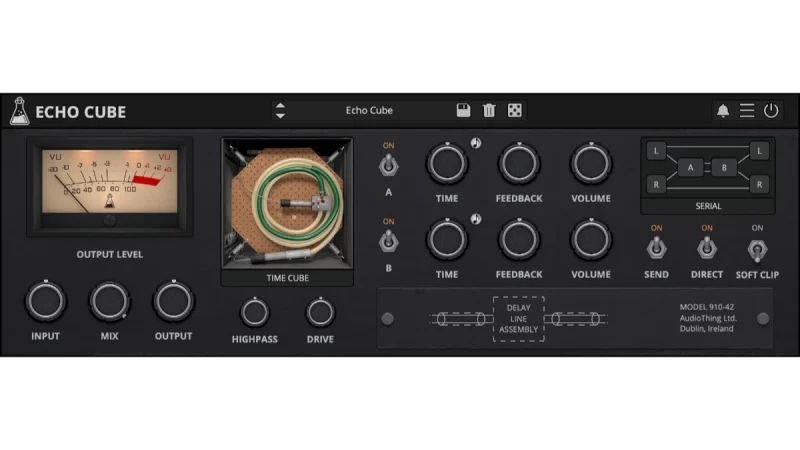Screen dimensions: 800x450
Task: Open notifications bell icon
Action: tap(723, 111)
